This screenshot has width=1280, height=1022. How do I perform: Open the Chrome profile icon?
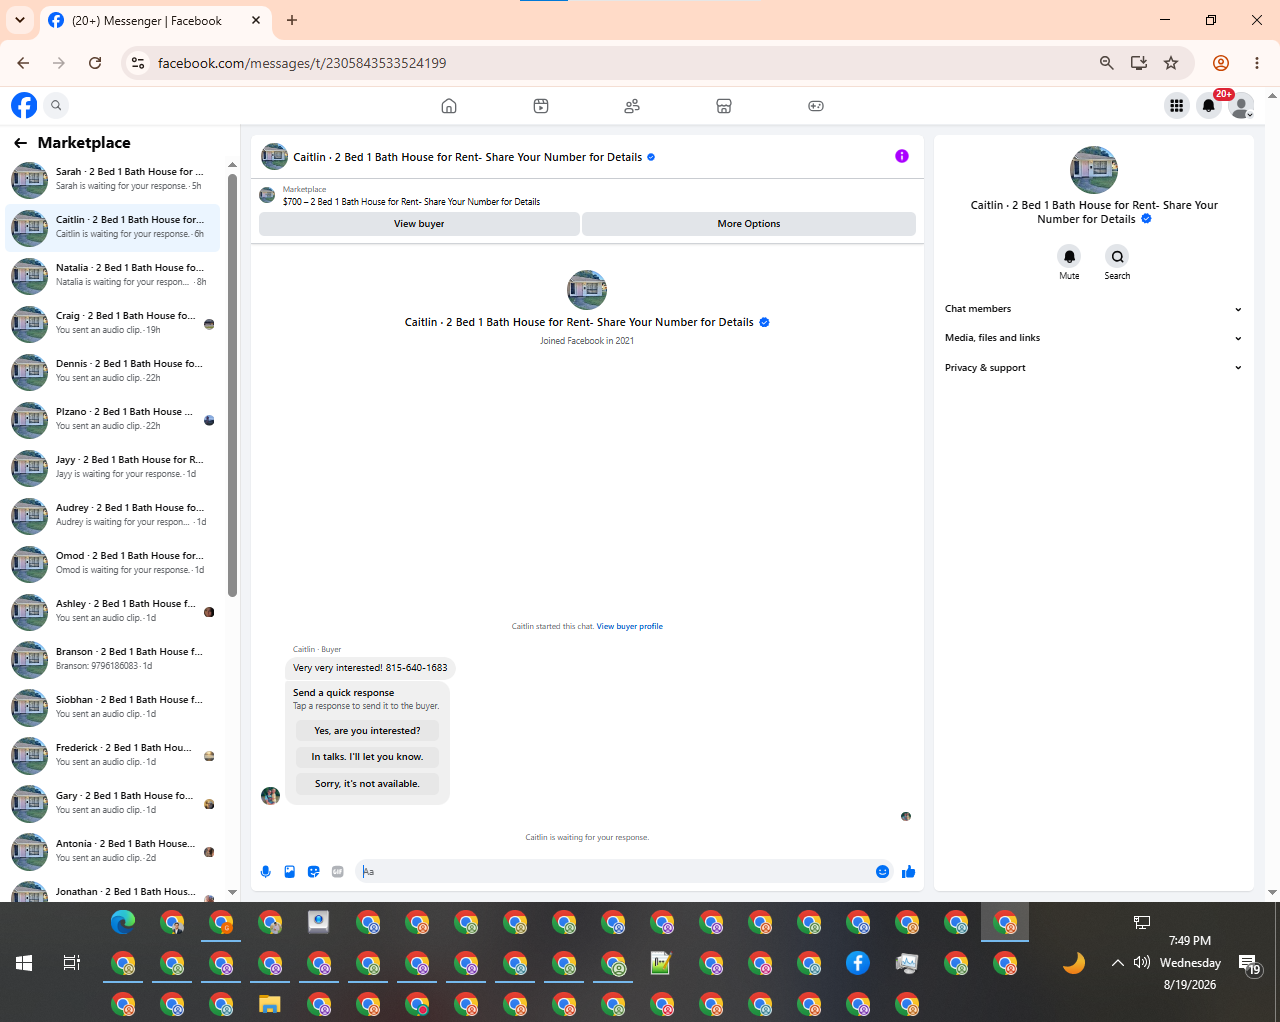click(x=1221, y=63)
